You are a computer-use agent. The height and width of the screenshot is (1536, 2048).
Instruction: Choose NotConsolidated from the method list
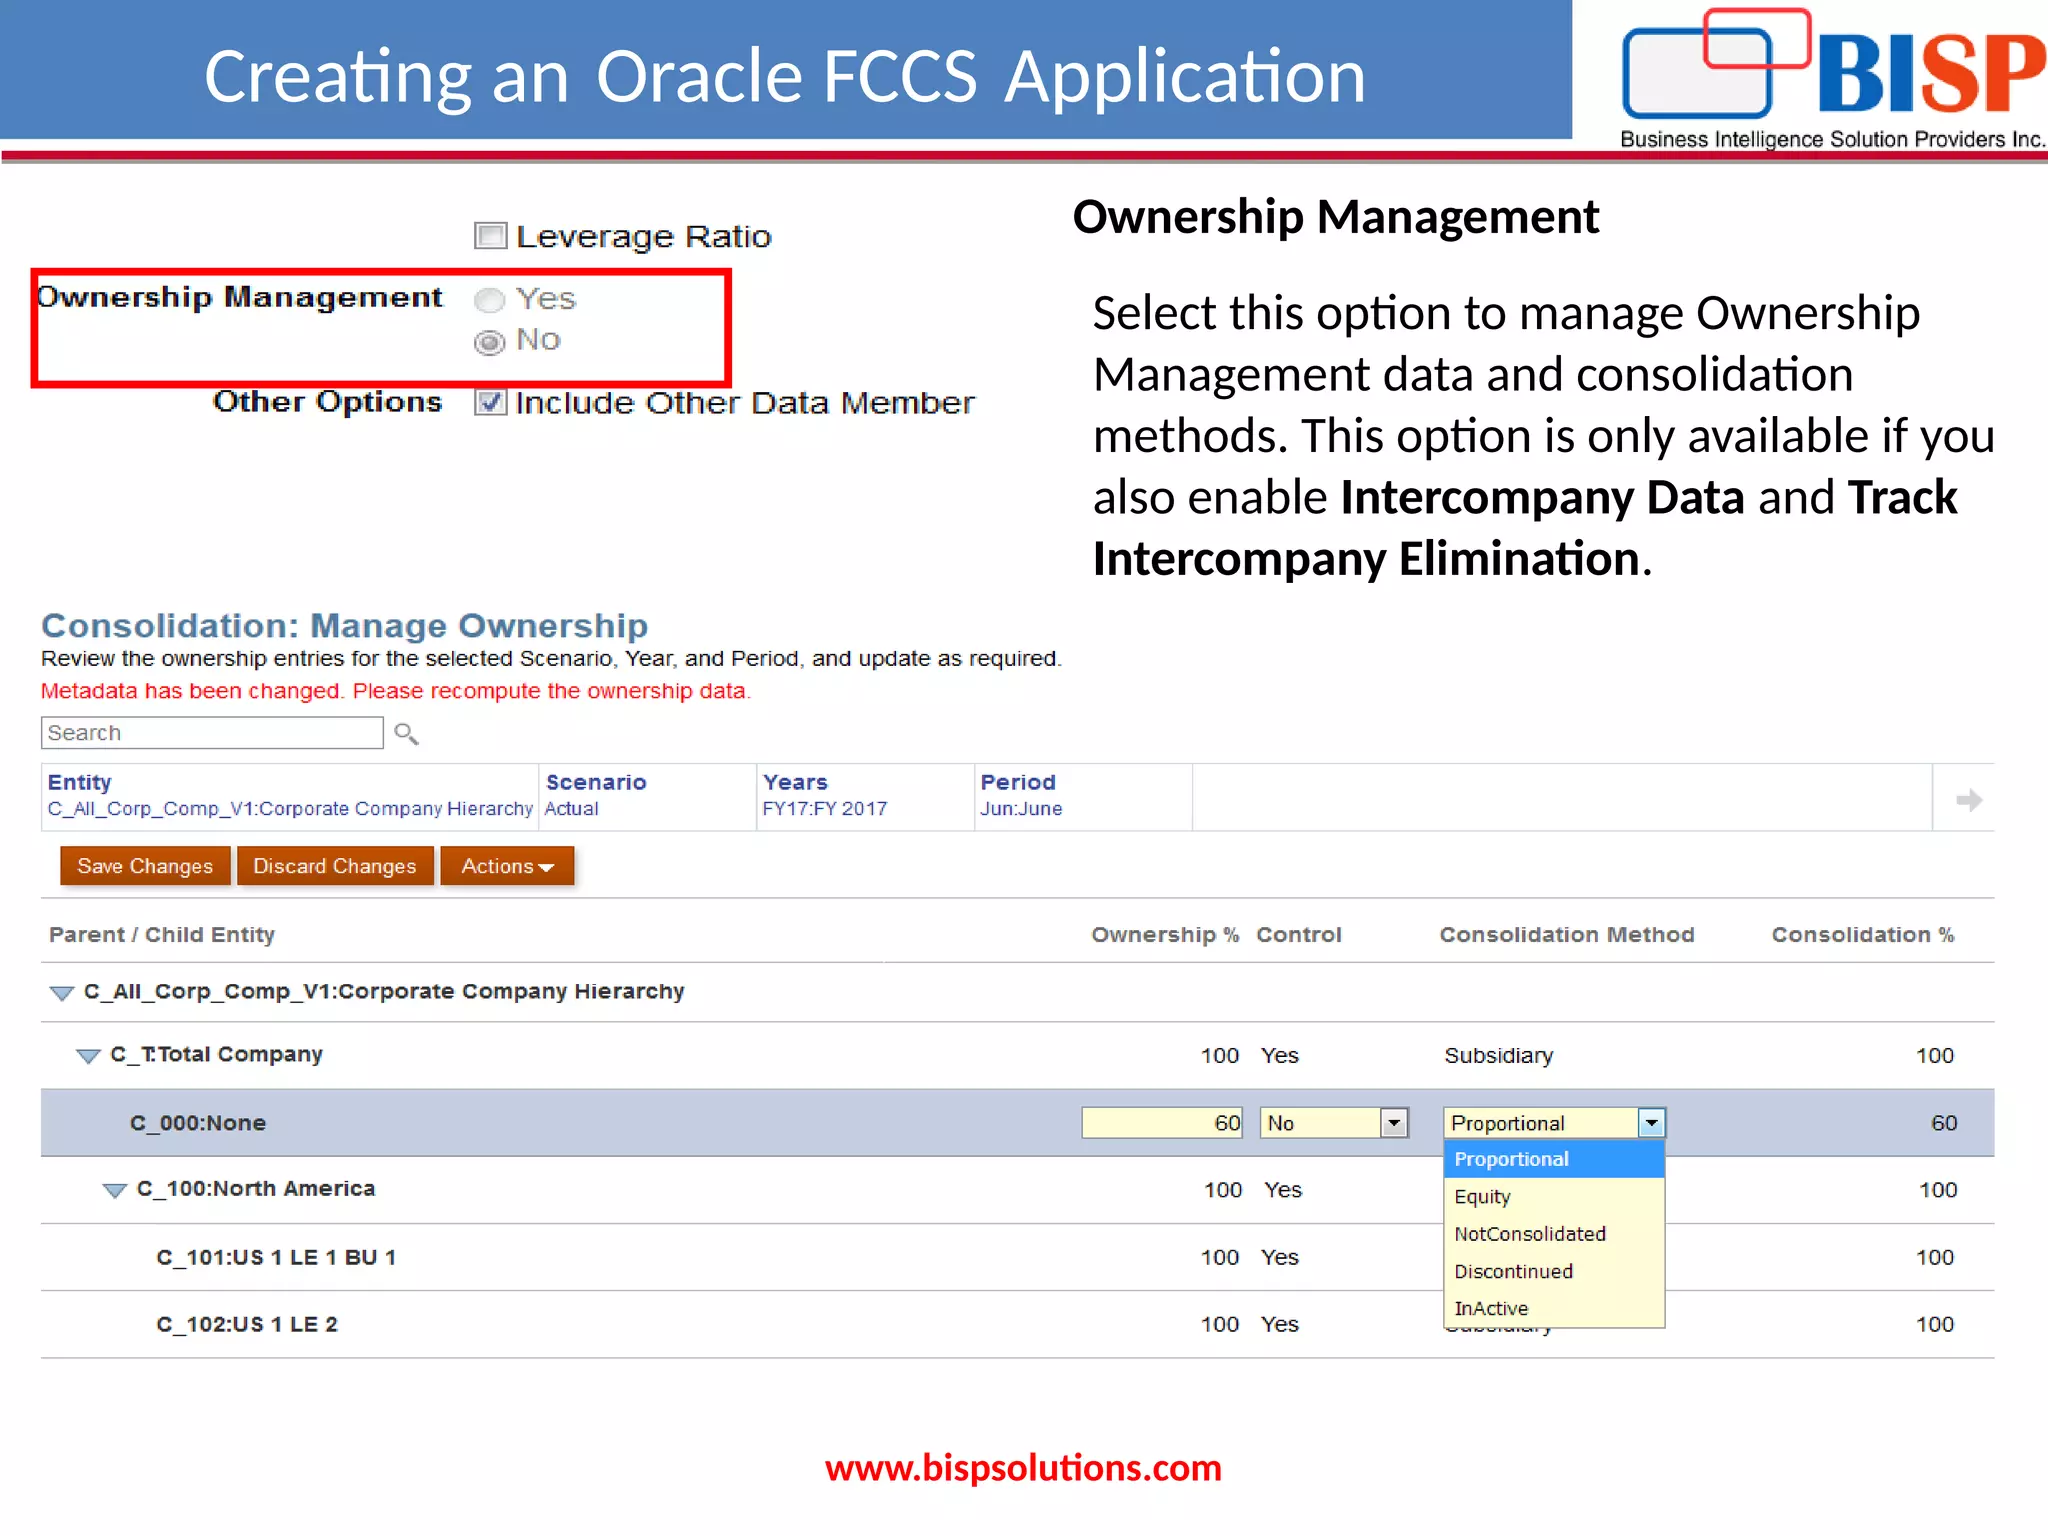click(1554, 1234)
